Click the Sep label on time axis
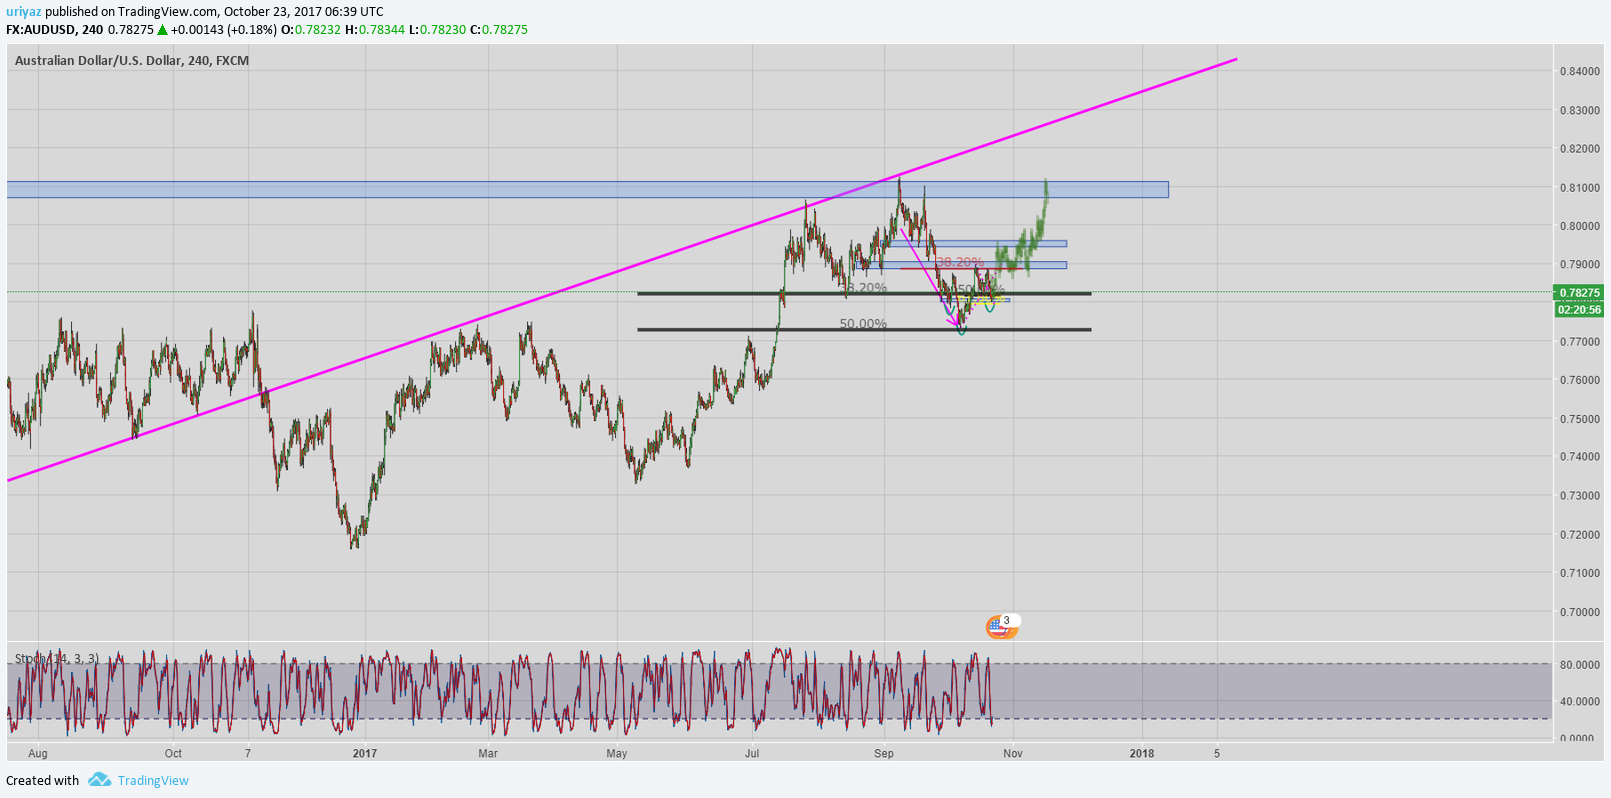Screen dimensions: 1611x798 884,754
